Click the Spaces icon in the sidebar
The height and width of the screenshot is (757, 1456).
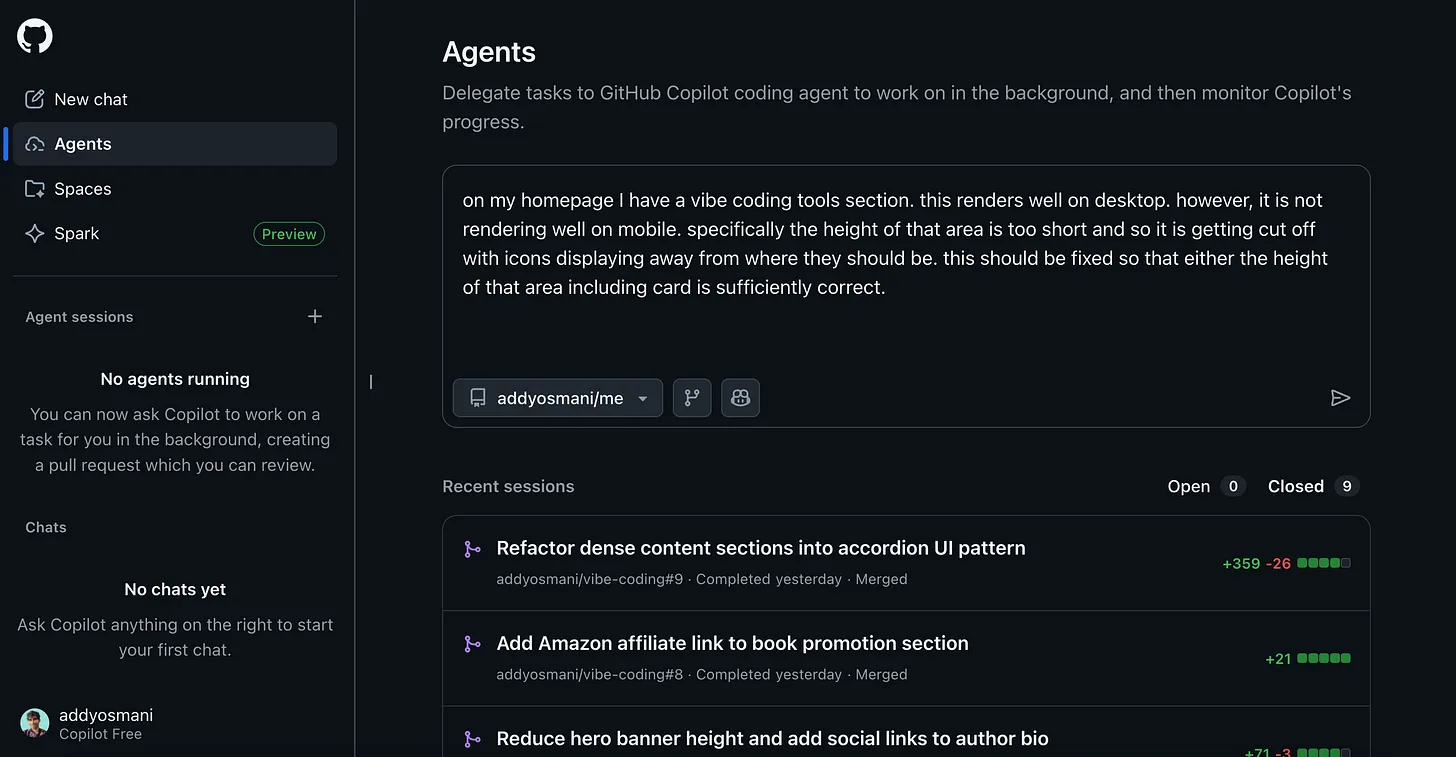coord(35,188)
